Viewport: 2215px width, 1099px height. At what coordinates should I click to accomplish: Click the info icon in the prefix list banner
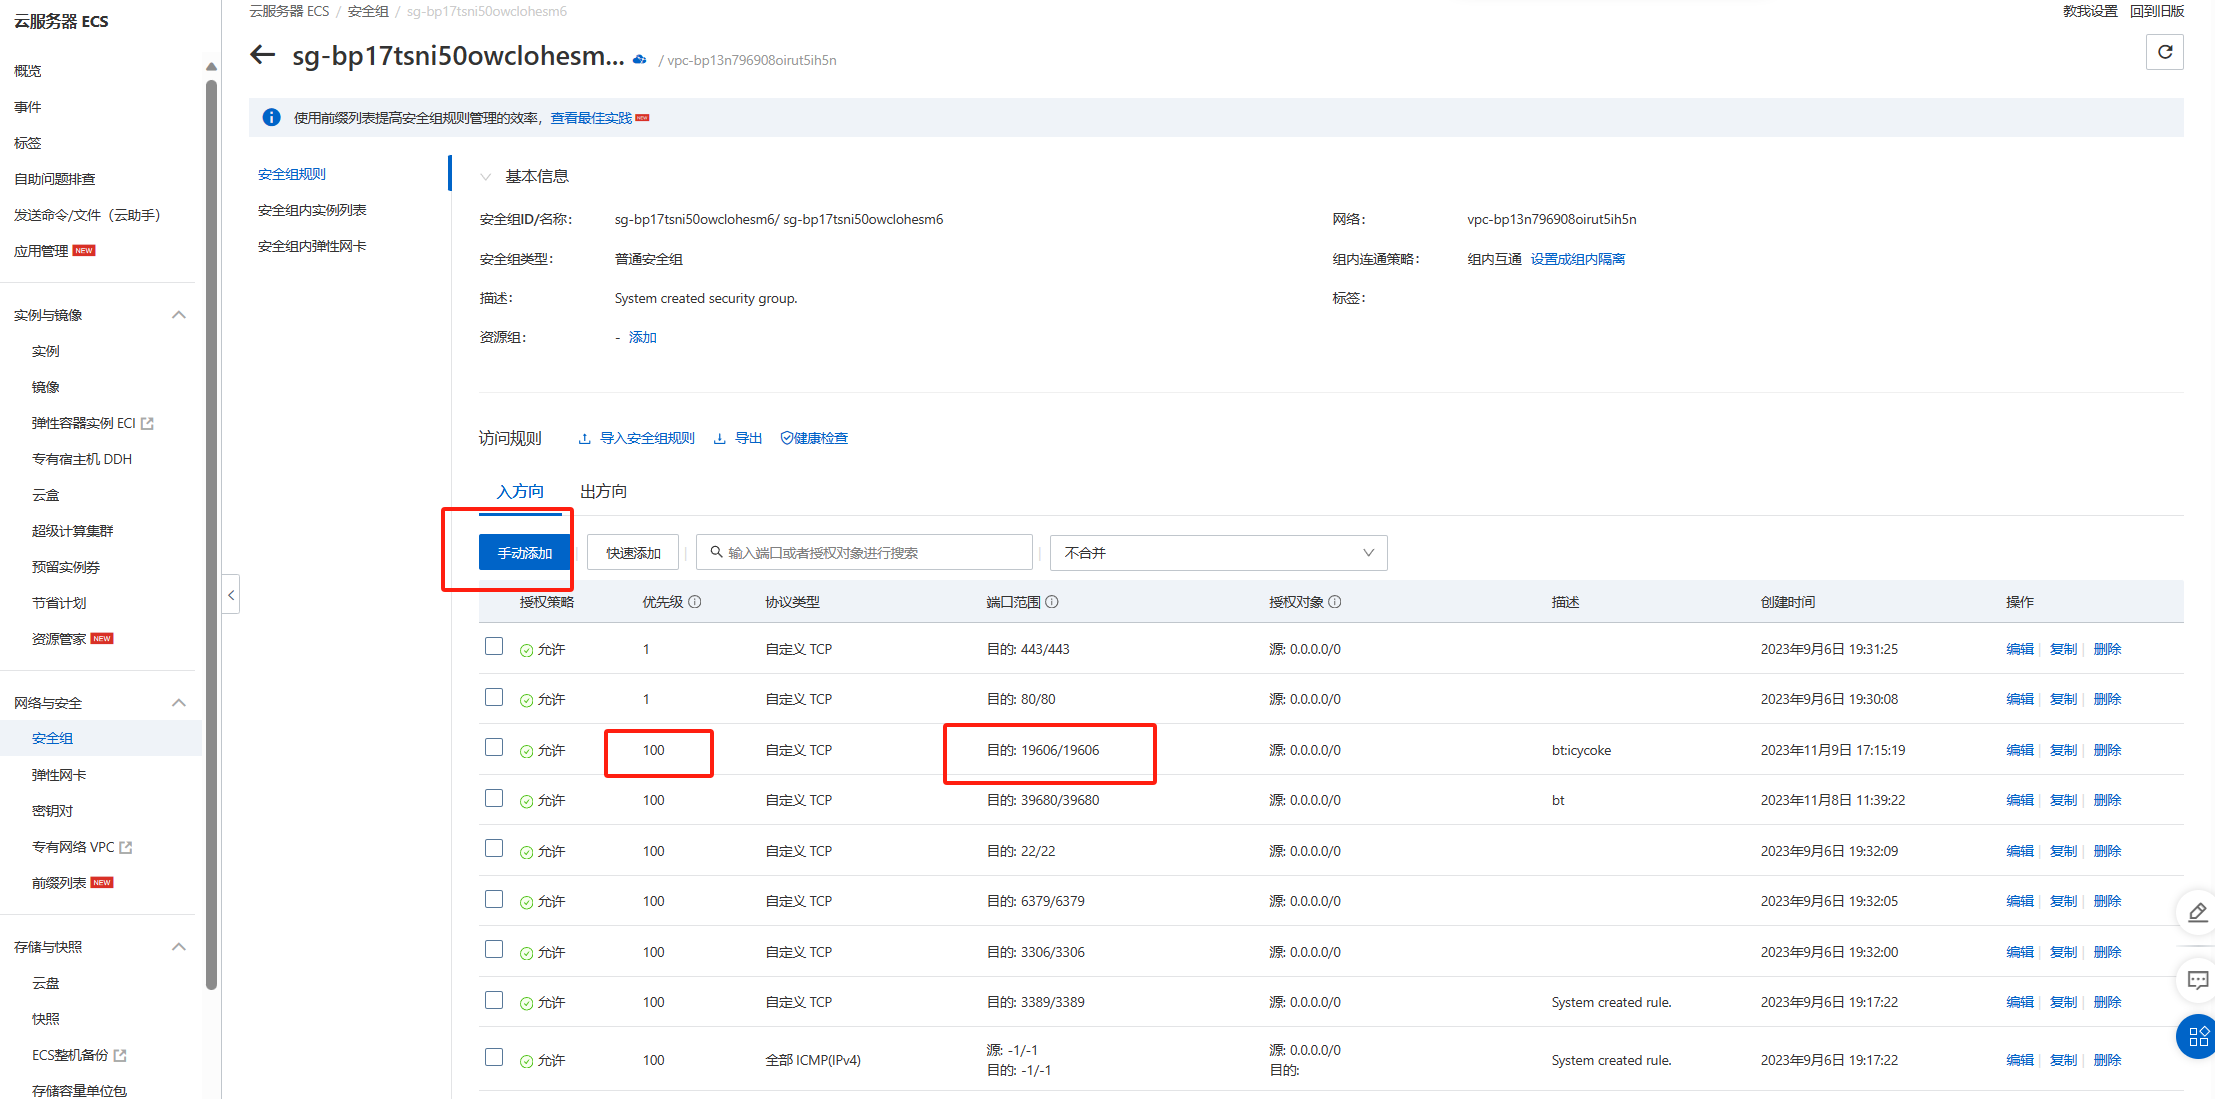(x=271, y=118)
